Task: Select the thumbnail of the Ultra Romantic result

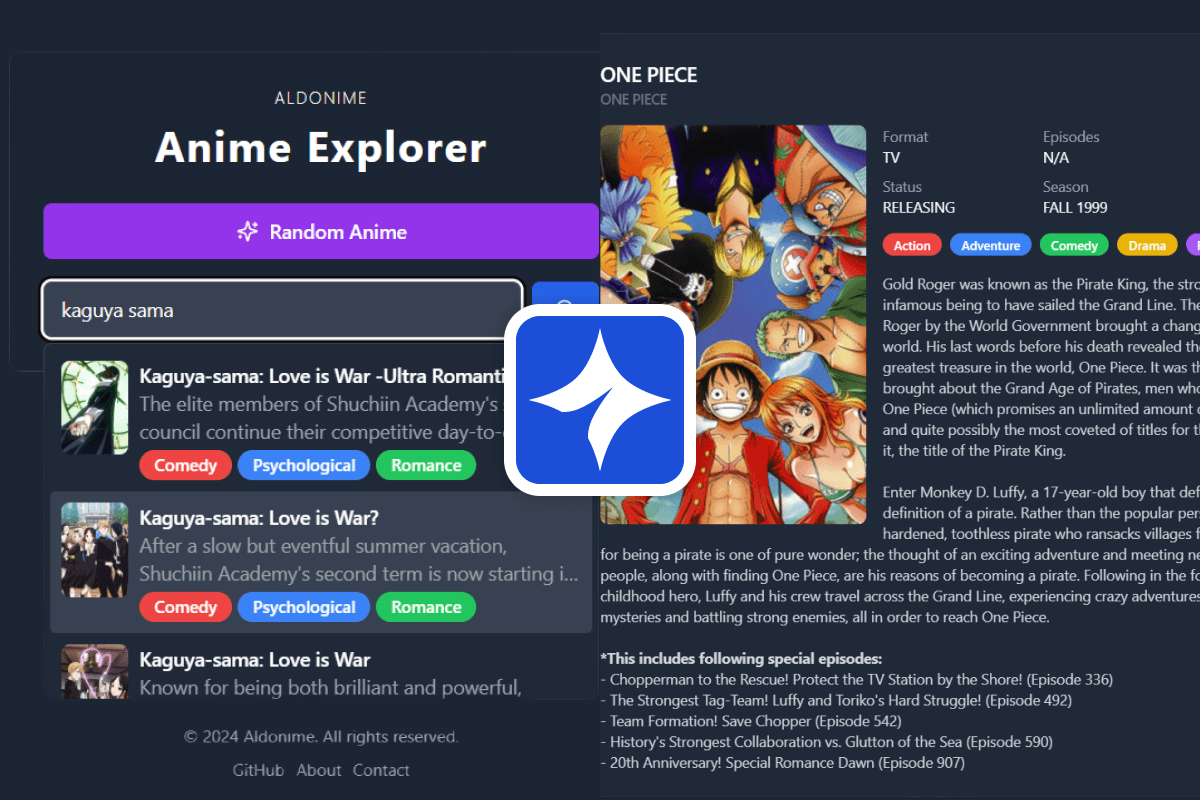Action: [x=94, y=407]
